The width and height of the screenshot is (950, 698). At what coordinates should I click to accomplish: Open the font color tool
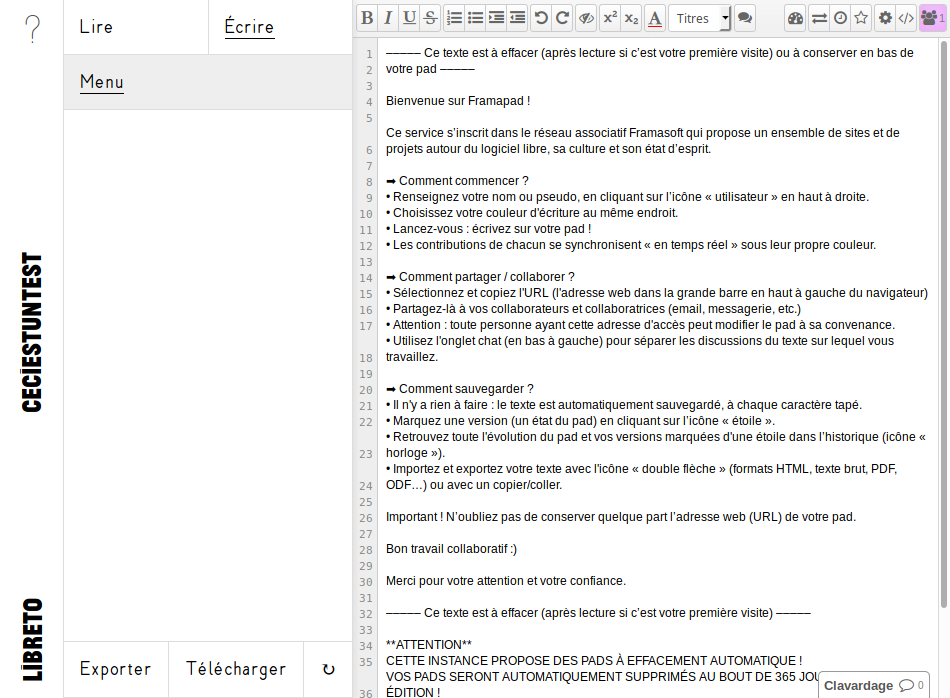655,18
